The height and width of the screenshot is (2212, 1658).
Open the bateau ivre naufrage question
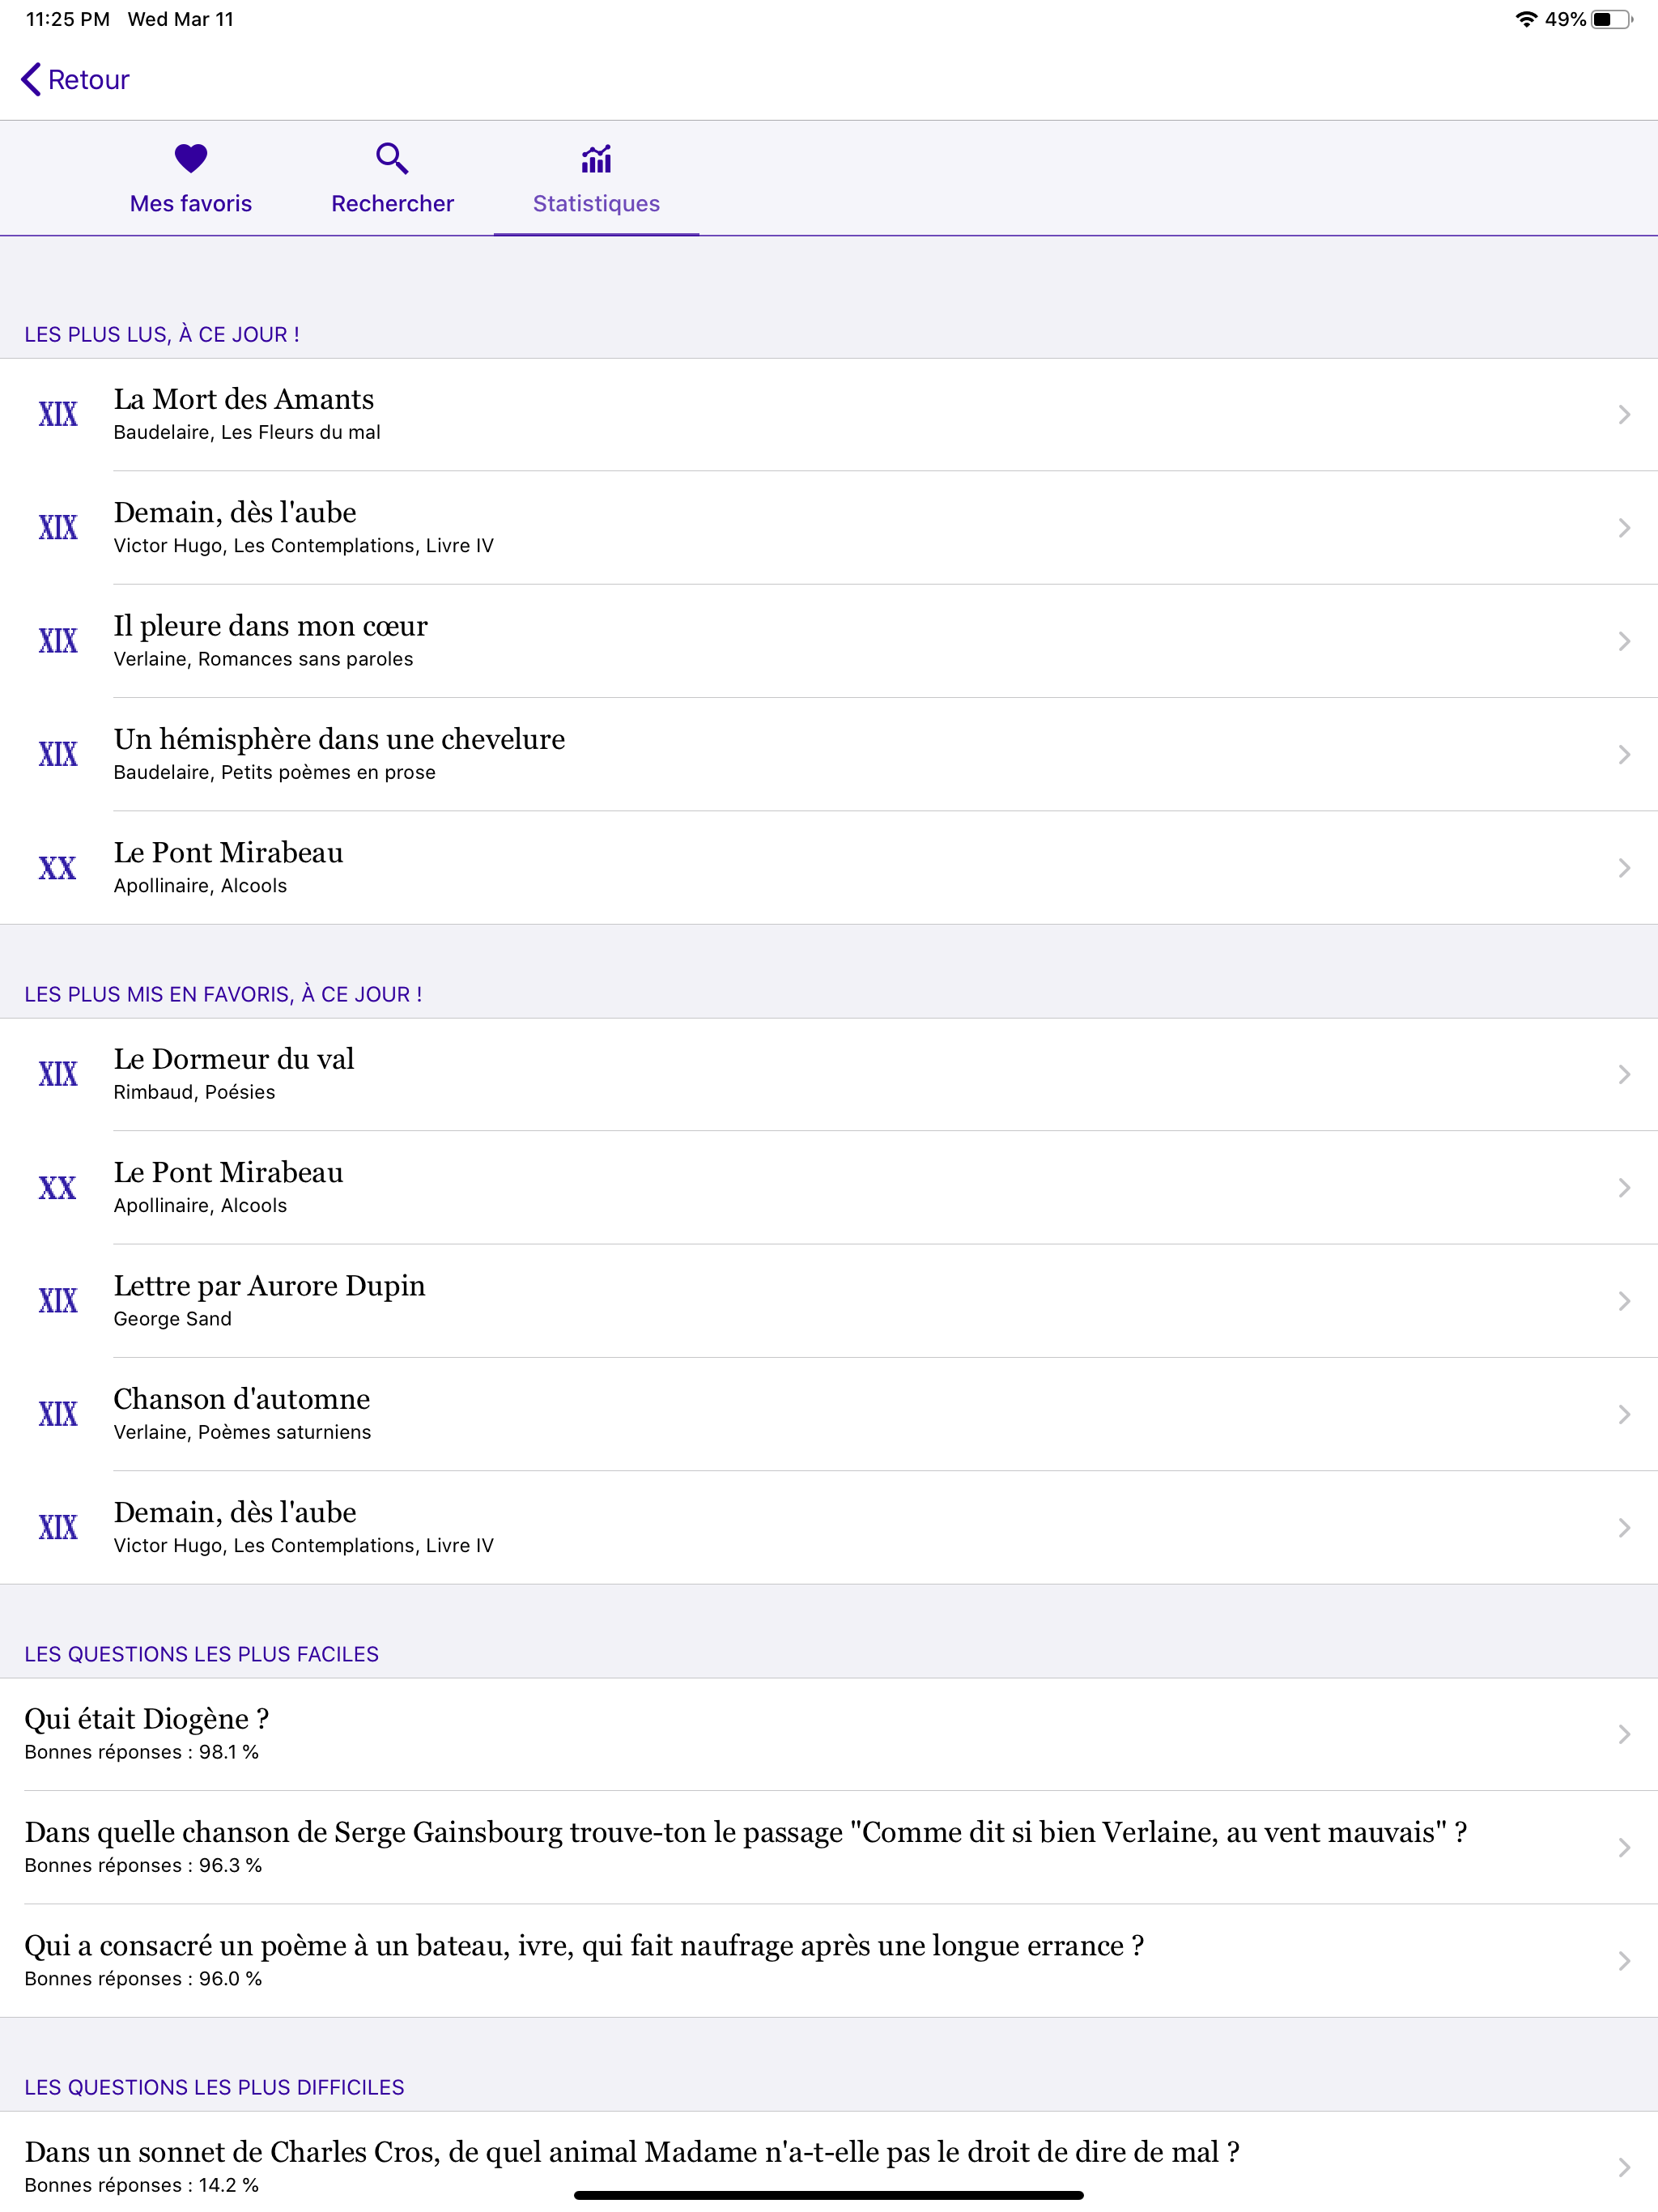829,1961
